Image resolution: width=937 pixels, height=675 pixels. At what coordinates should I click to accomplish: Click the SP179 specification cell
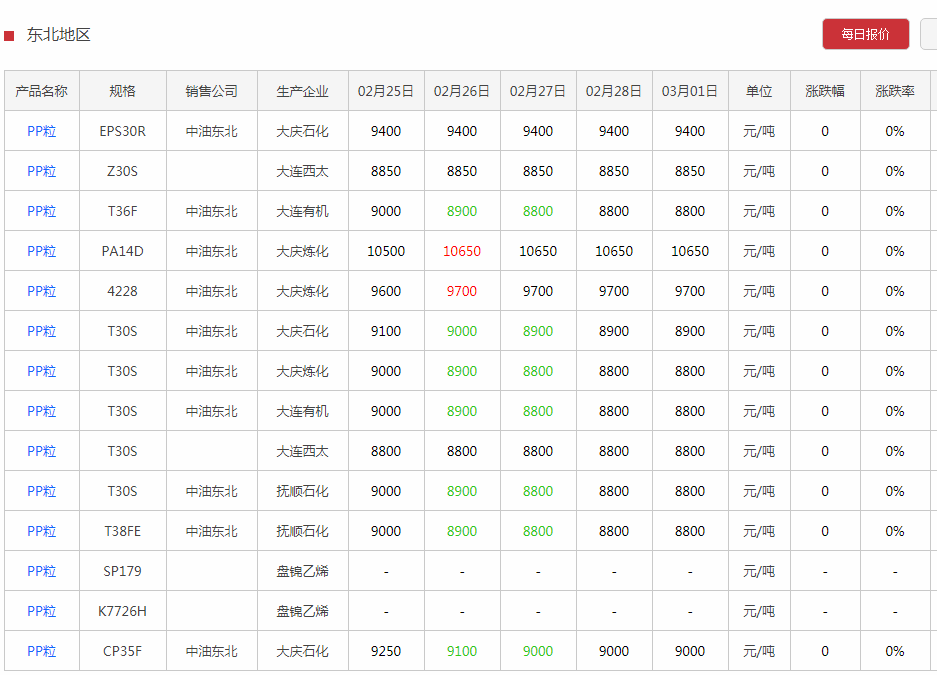tap(123, 571)
